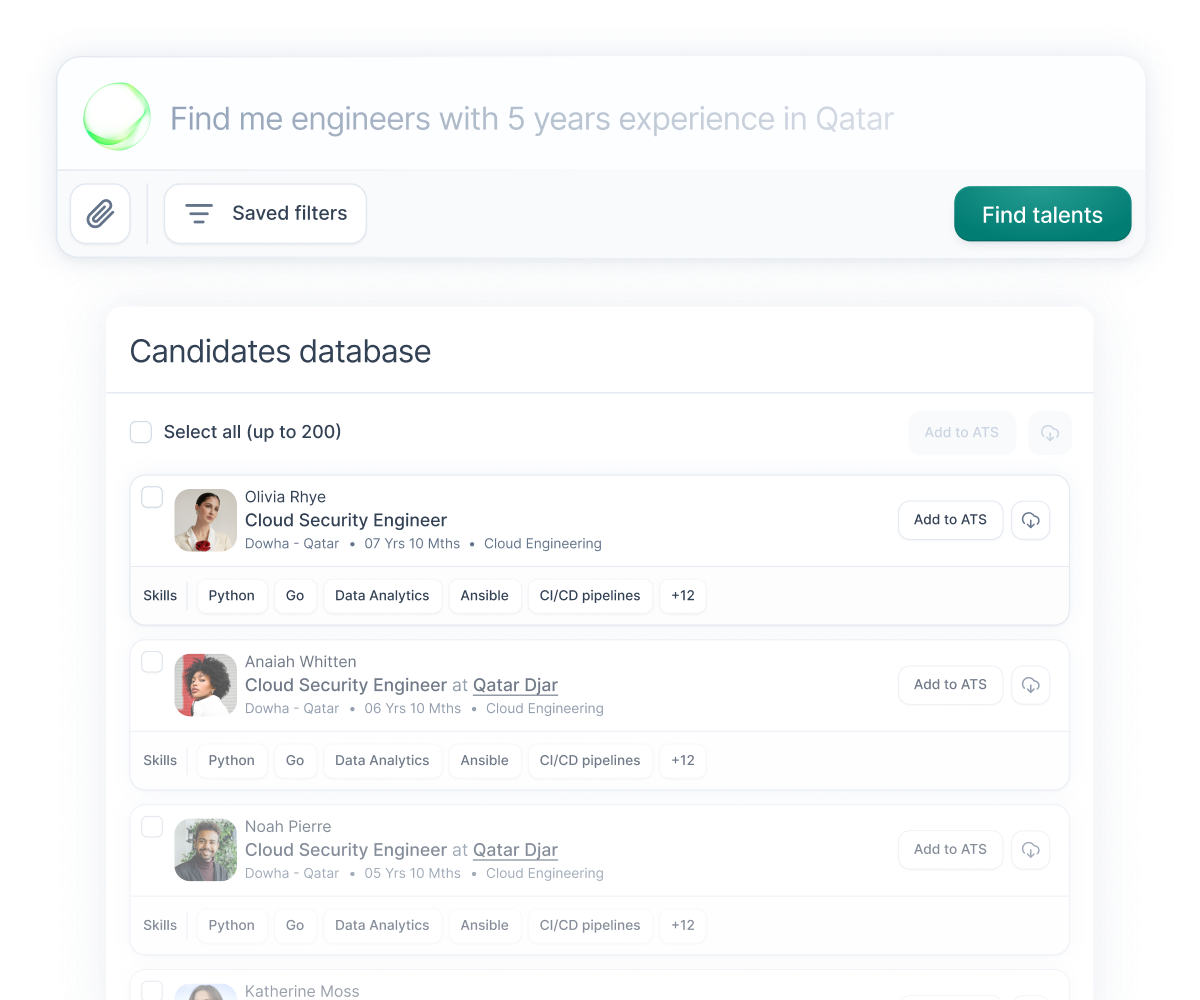The image size is (1200, 1000).
Task: Download Olivia Rhye's profile
Action: coord(1030,520)
